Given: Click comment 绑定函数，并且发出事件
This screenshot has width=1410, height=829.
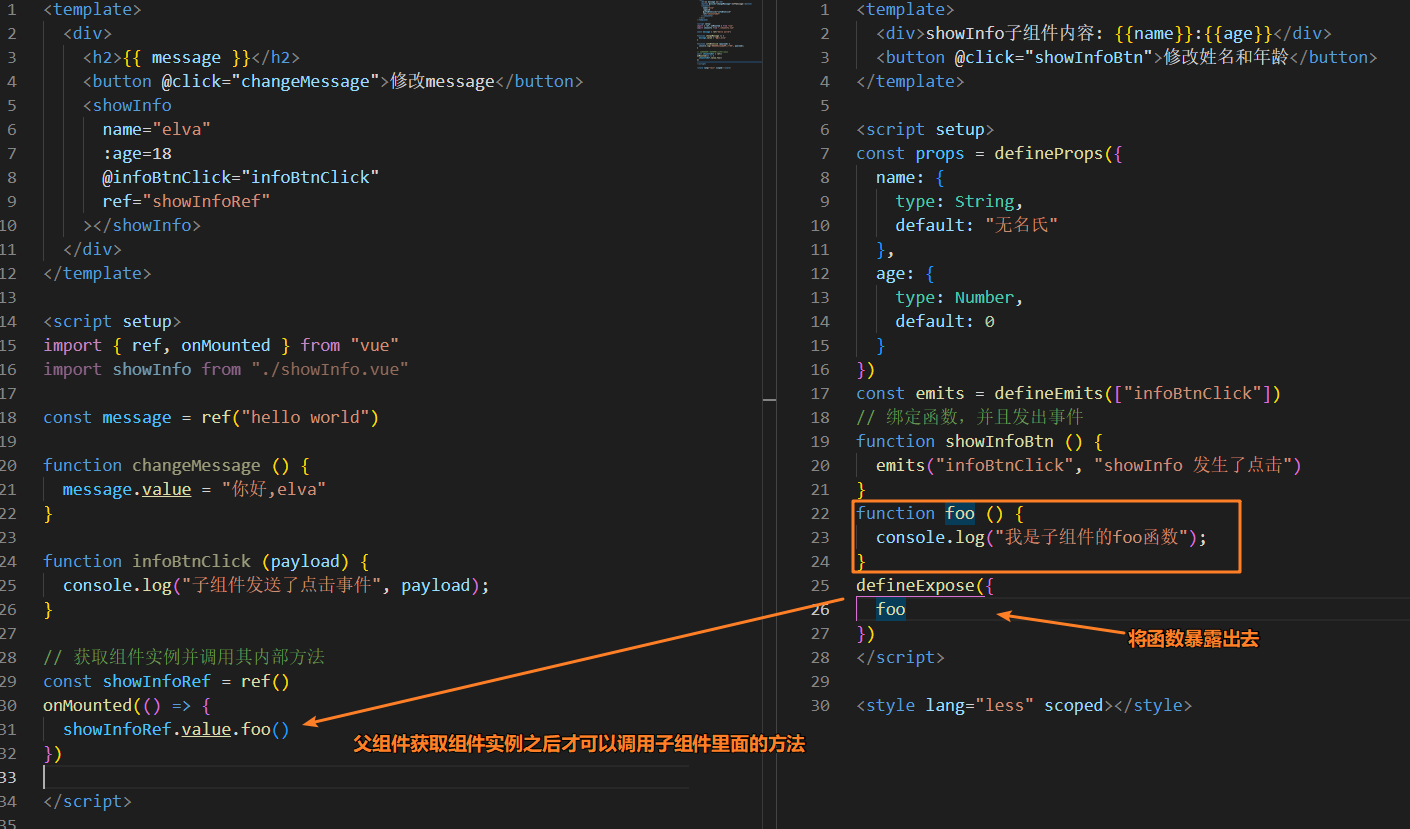Looking at the screenshot, I should coord(970,417).
